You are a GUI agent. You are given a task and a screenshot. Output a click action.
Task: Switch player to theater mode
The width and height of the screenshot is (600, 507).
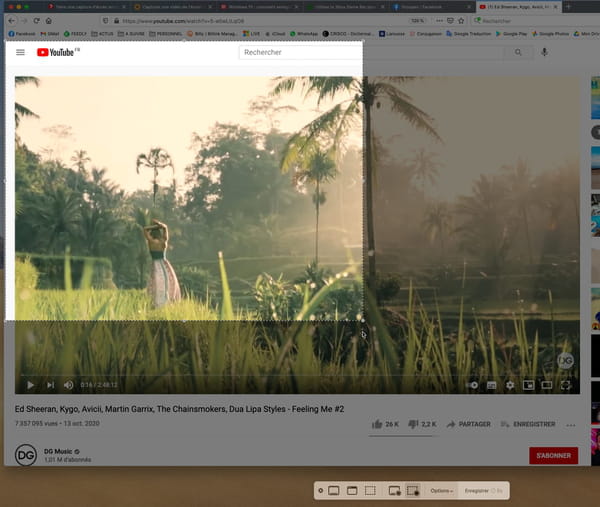click(x=546, y=385)
